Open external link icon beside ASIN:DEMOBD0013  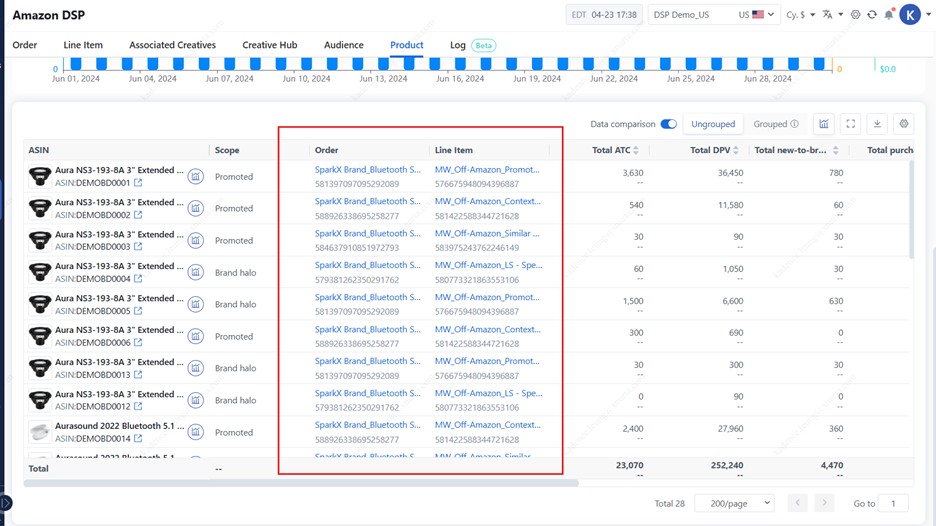(138, 375)
